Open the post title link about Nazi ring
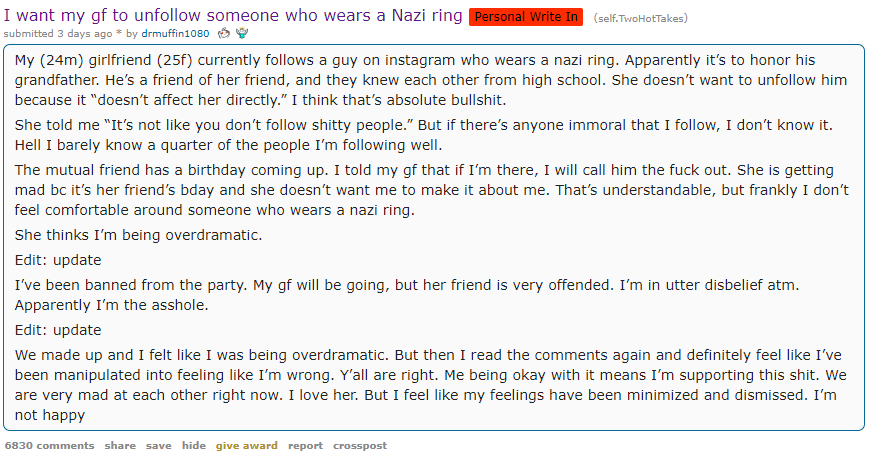Image resolution: width=871 pixels, height=463 pixels. click(x=234, y=15)
